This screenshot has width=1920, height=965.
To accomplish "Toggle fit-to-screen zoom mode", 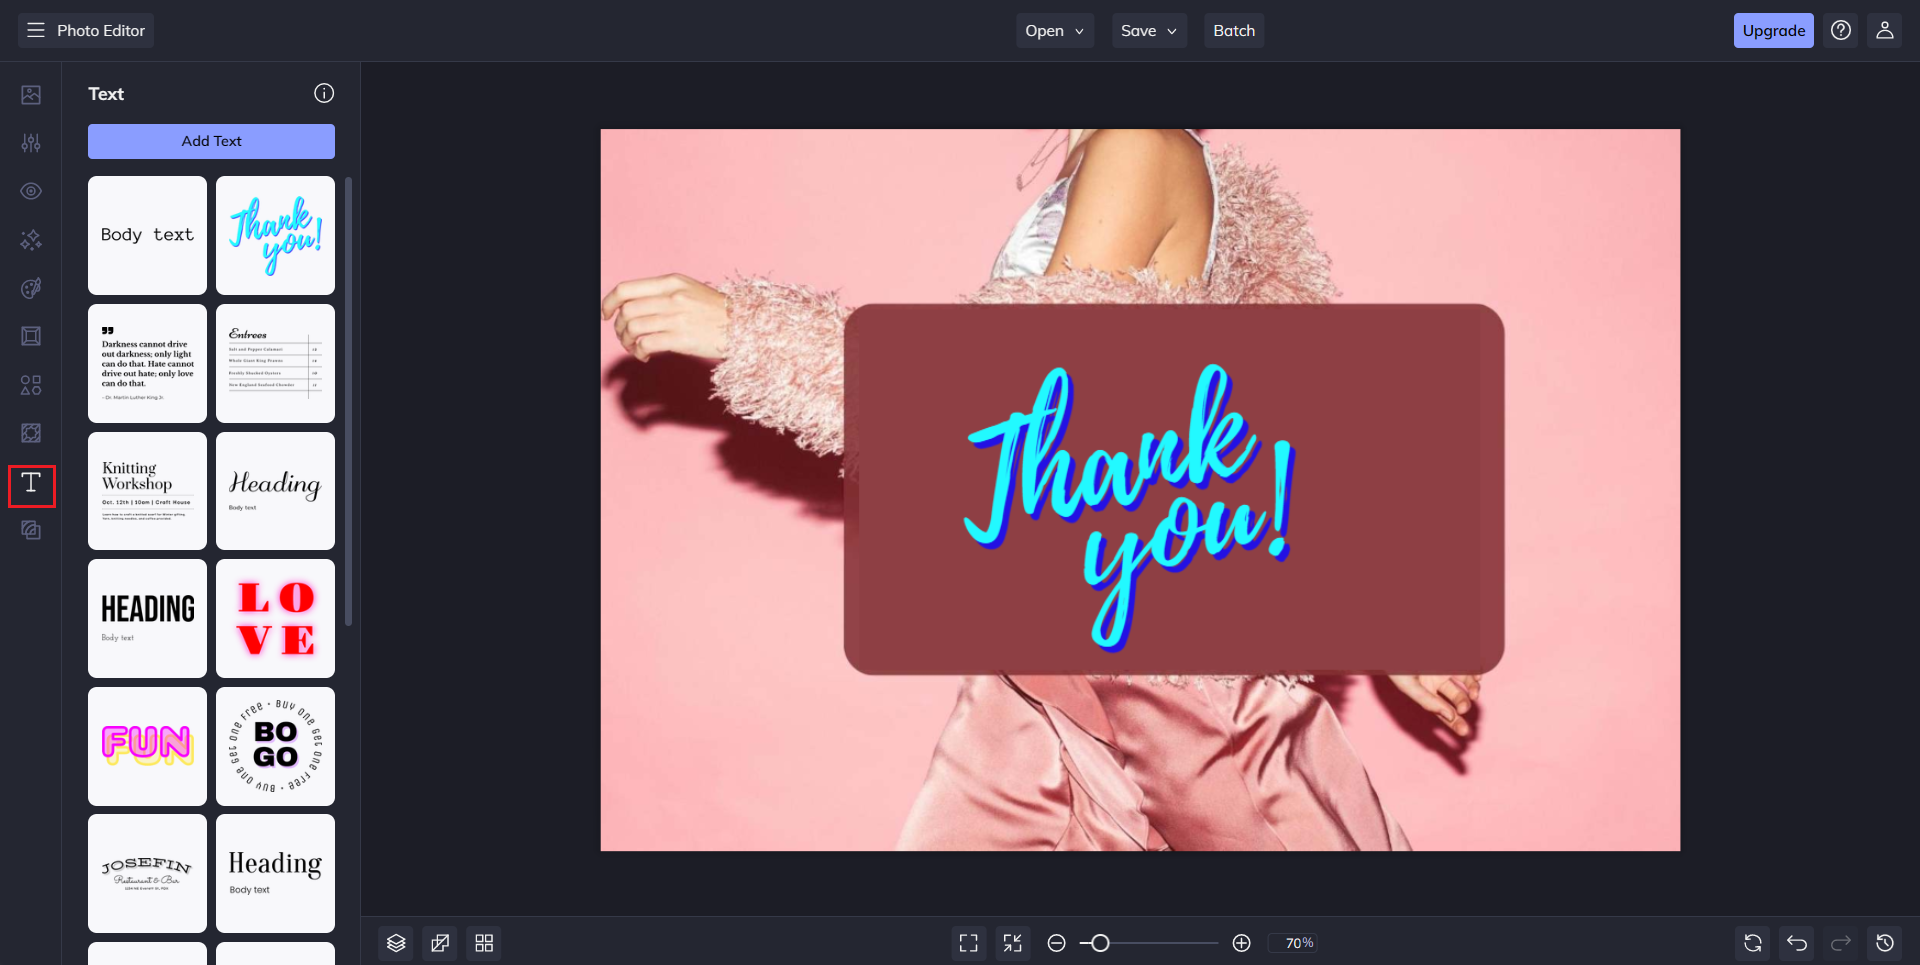I will [1012, 942].
